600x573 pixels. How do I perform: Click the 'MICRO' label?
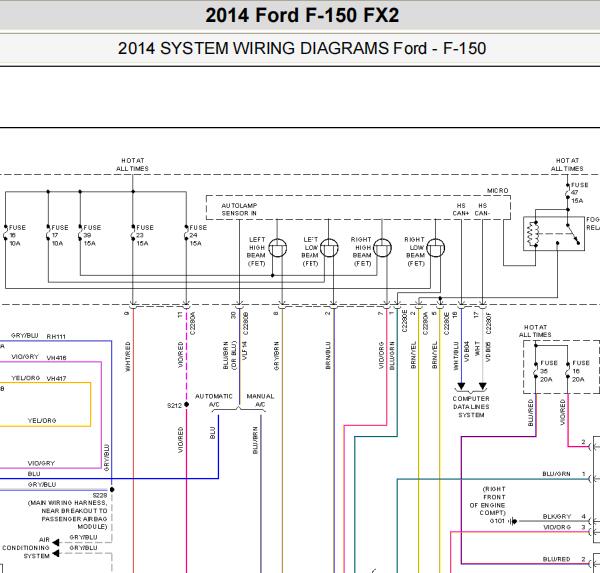(497, 191)
